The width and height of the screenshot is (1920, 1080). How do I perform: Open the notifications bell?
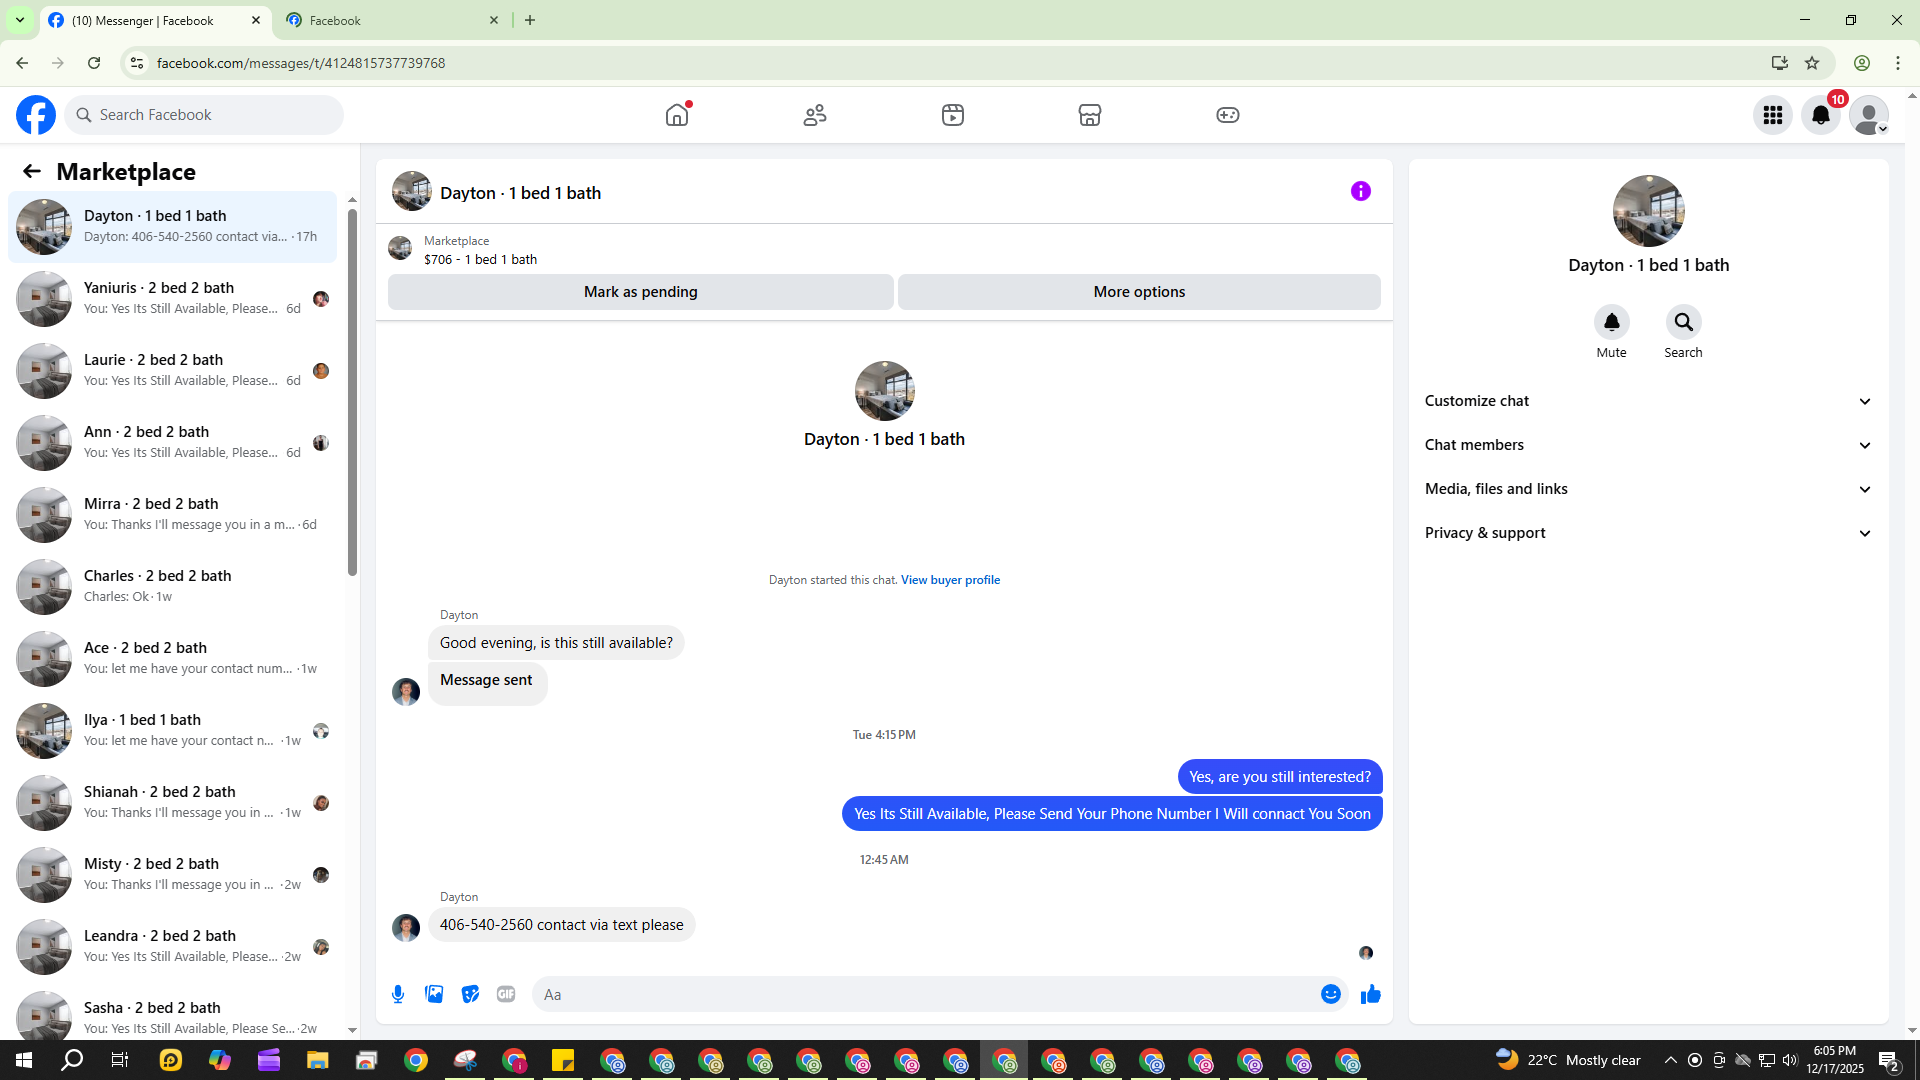(x=1821, y=115)
